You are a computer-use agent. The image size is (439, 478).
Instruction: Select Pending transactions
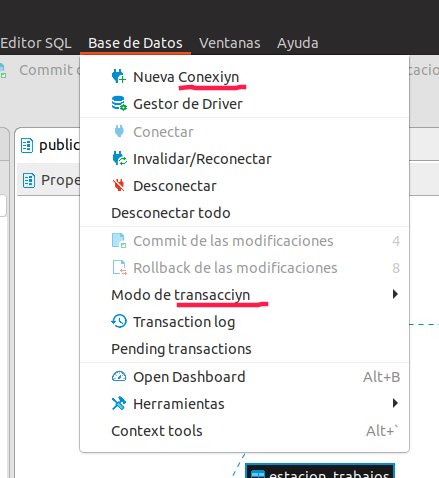[181, 349]
